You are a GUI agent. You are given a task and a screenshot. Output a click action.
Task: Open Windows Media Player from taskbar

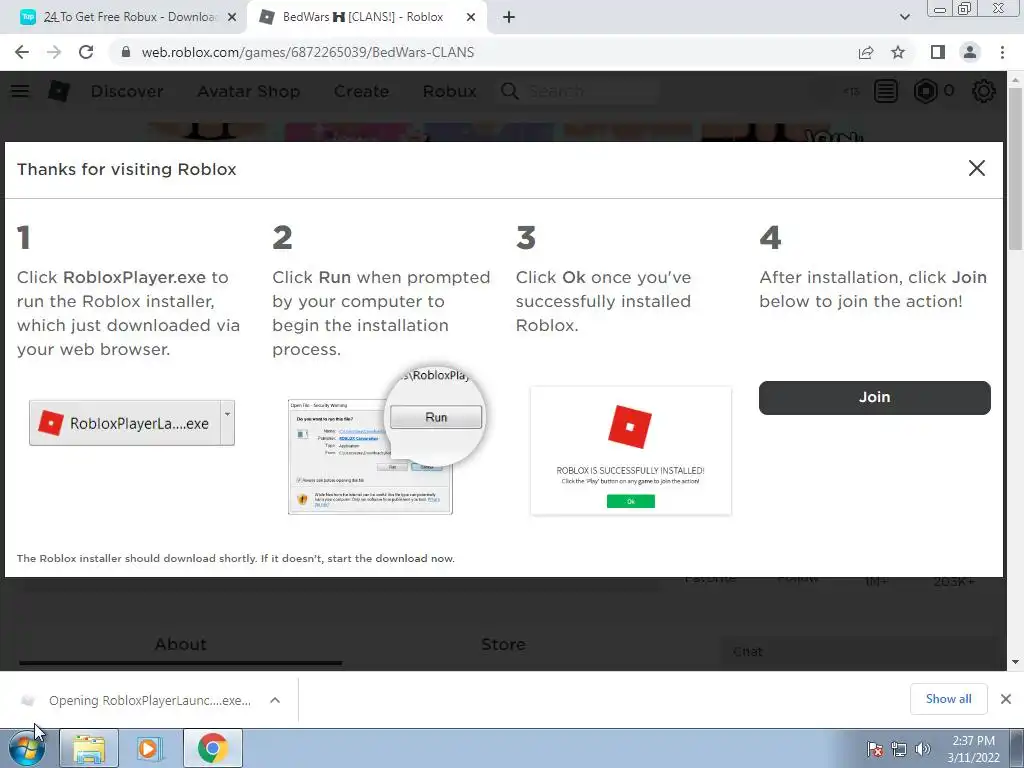pos(149,748)
